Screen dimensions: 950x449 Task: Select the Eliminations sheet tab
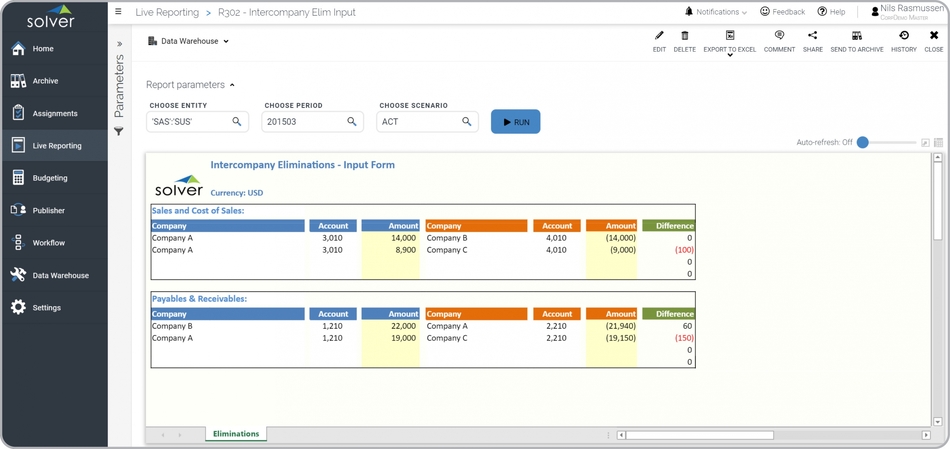click(235, 434)
